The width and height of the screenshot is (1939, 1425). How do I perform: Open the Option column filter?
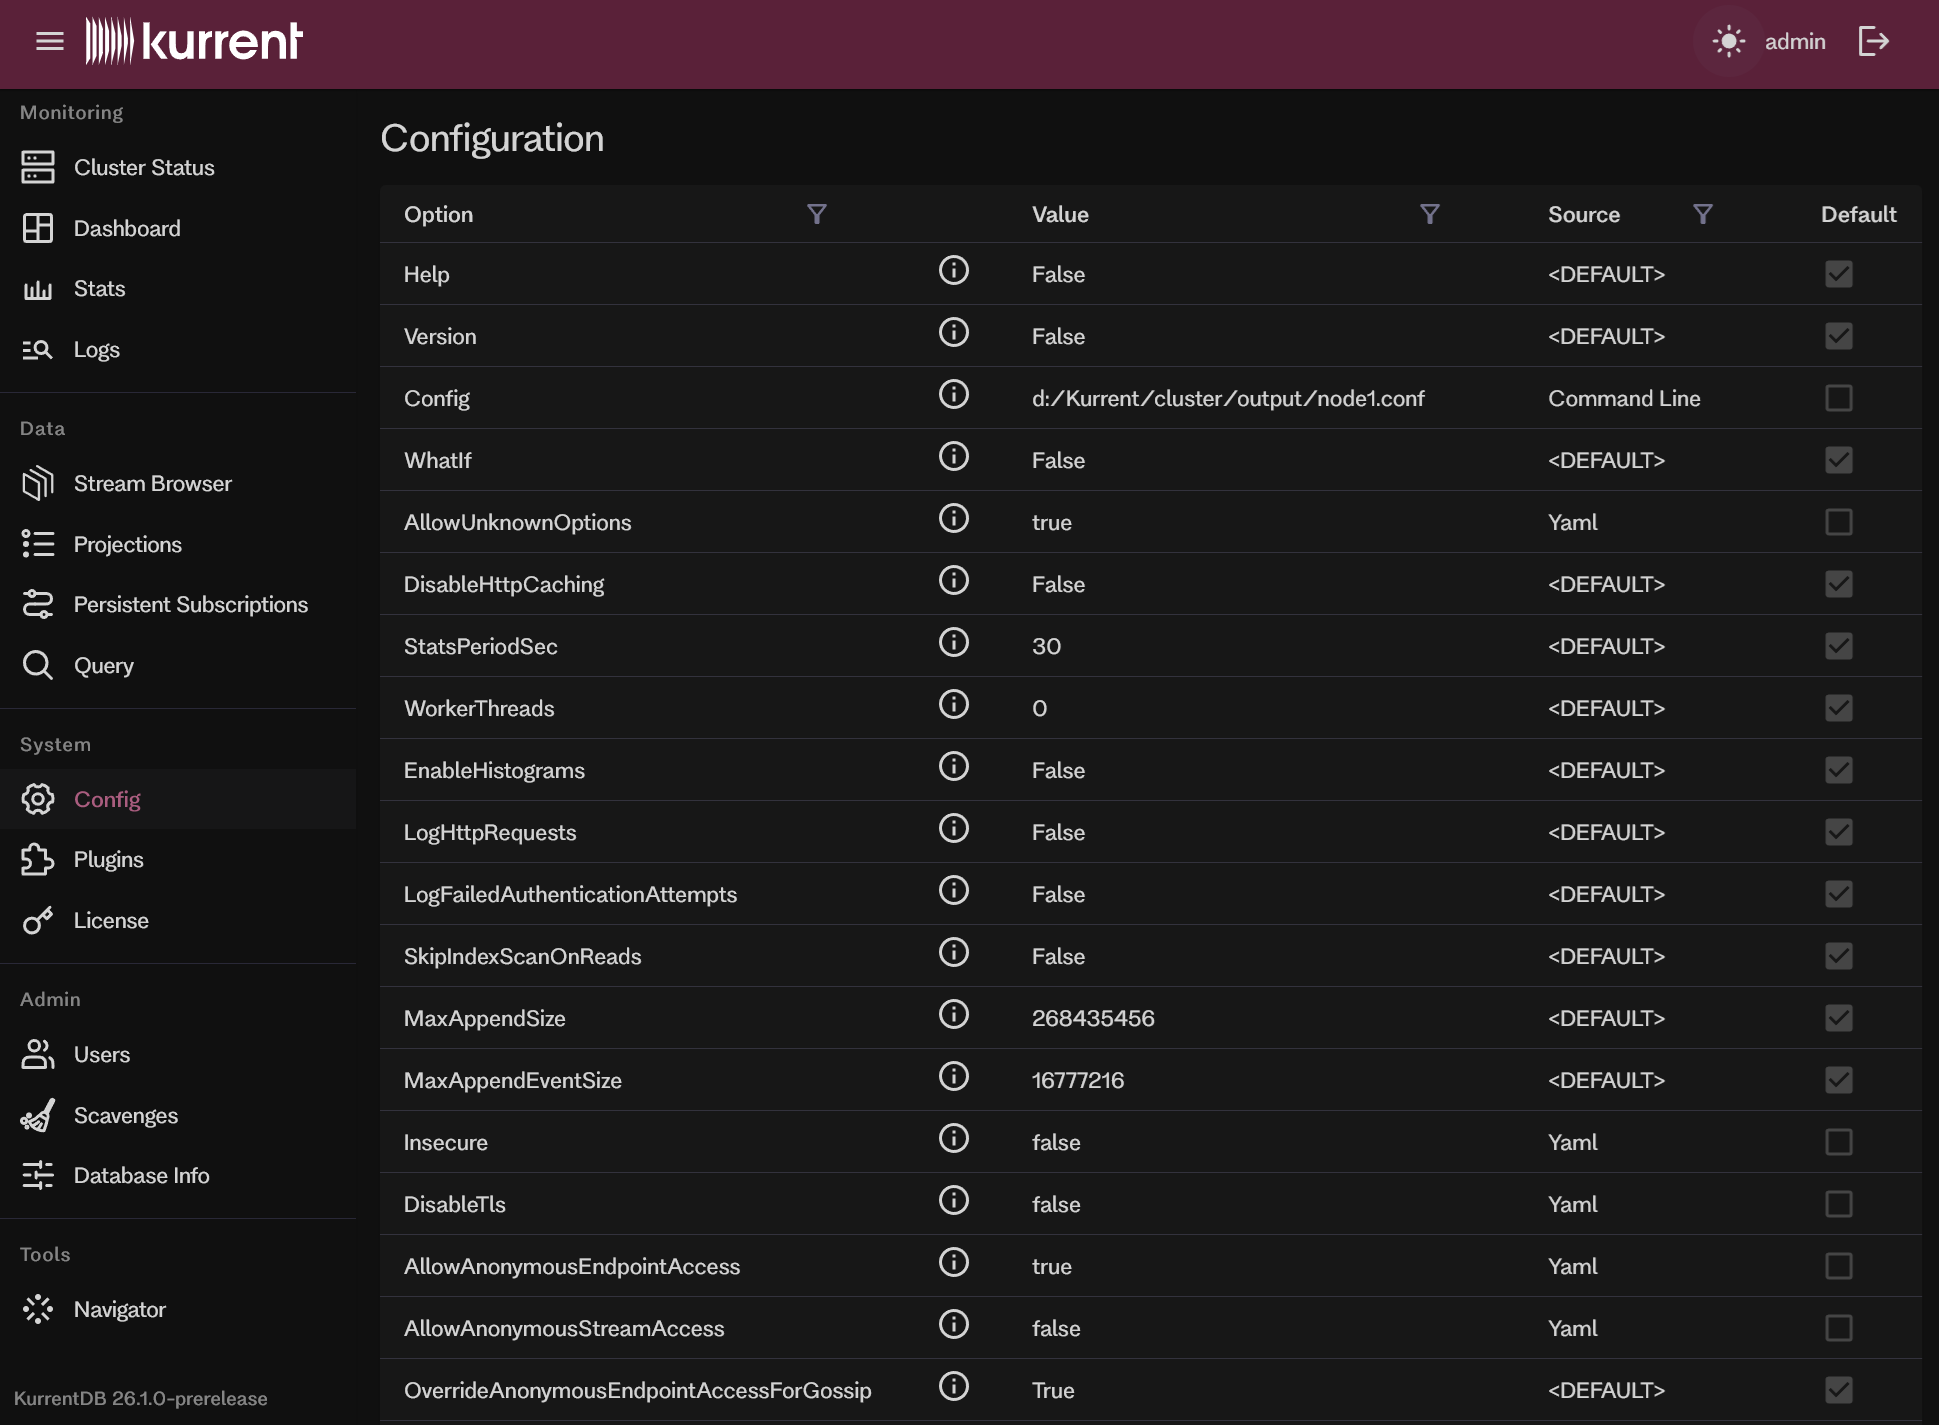click(x=817, y=214)
